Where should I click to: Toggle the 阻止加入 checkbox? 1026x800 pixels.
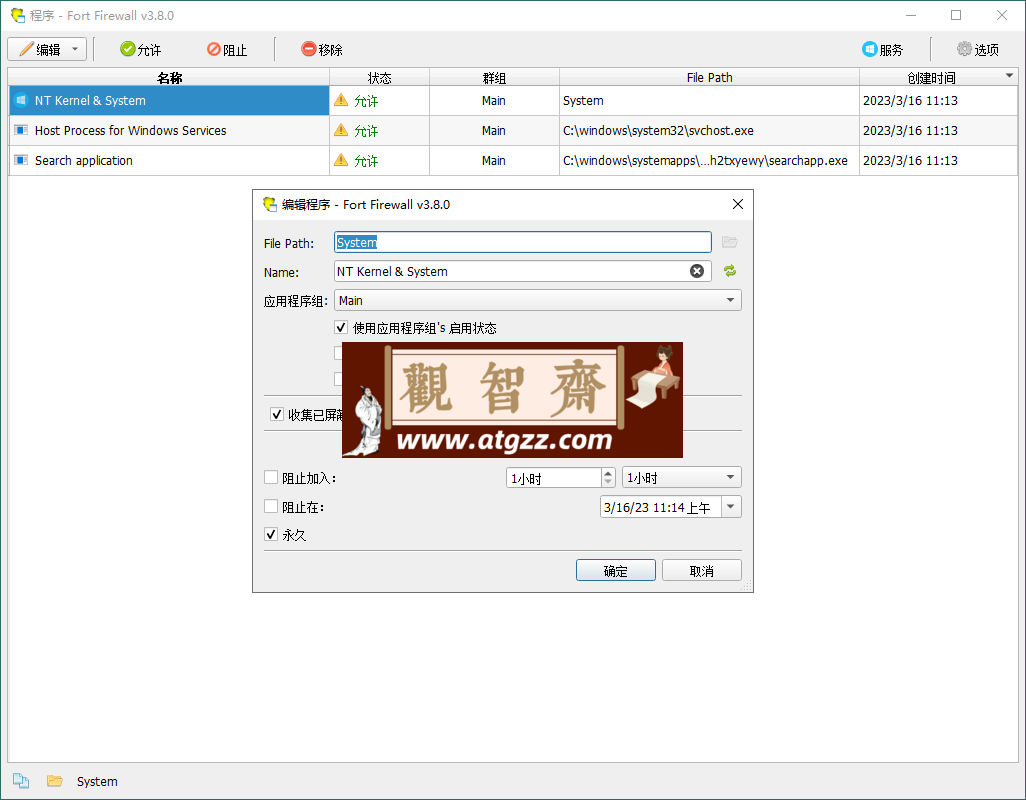pyautogui.click(x=271, y=478)
